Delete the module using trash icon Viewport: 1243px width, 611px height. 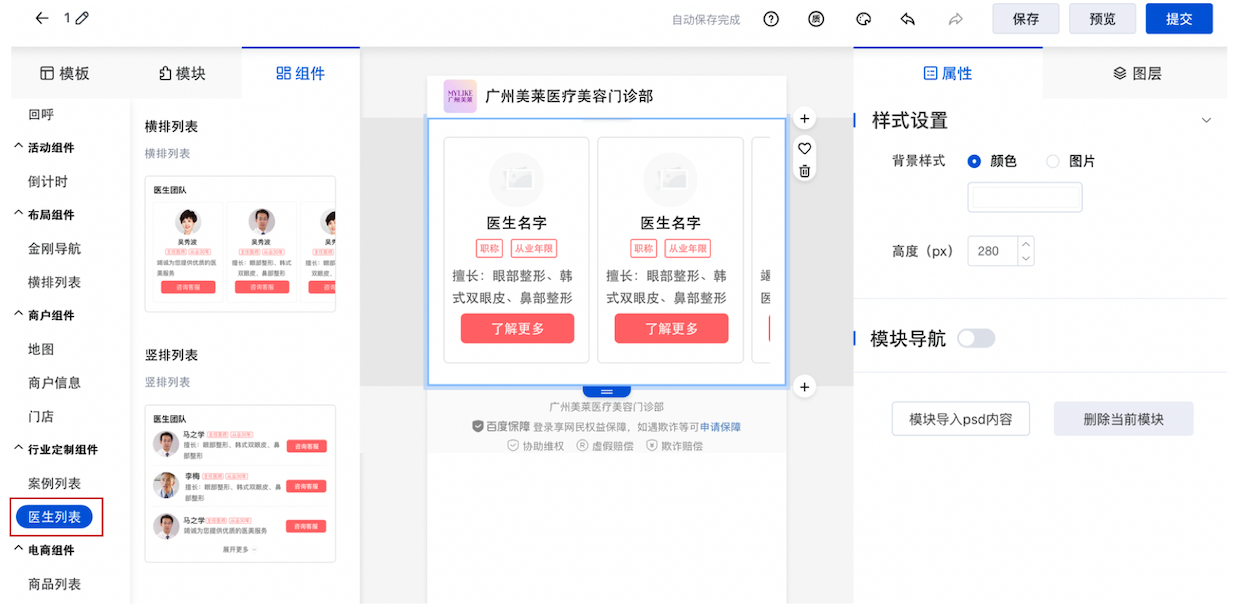tap(805, 171)
